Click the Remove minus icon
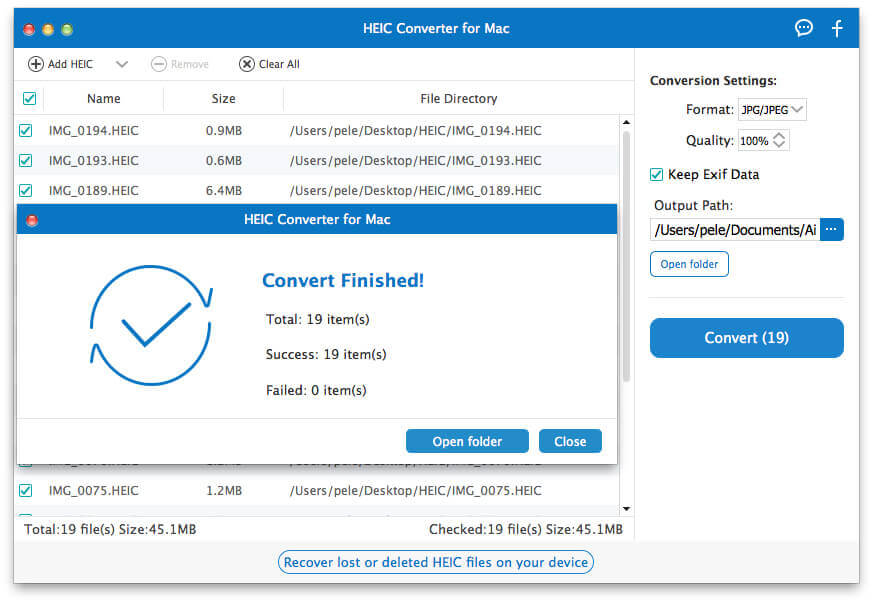Viewport: 873px width, 603px height. [x=159, y=64]
